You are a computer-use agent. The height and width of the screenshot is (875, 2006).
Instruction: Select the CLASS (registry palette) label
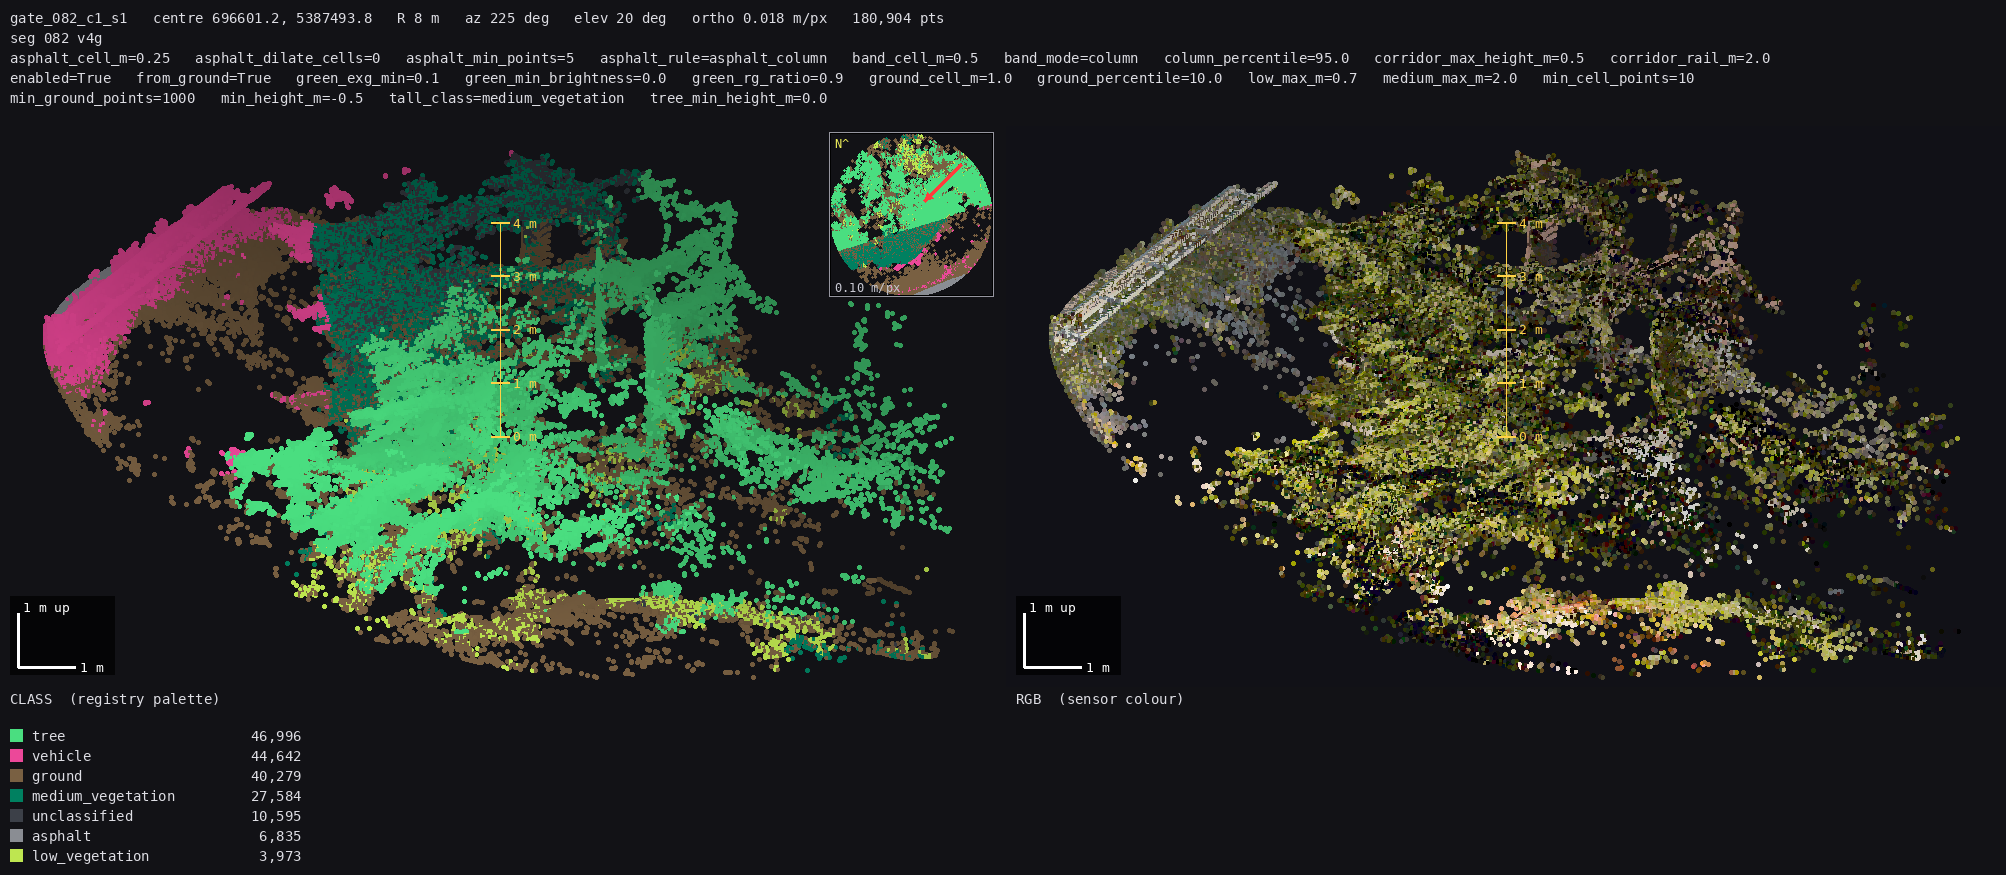coord(115,699)
